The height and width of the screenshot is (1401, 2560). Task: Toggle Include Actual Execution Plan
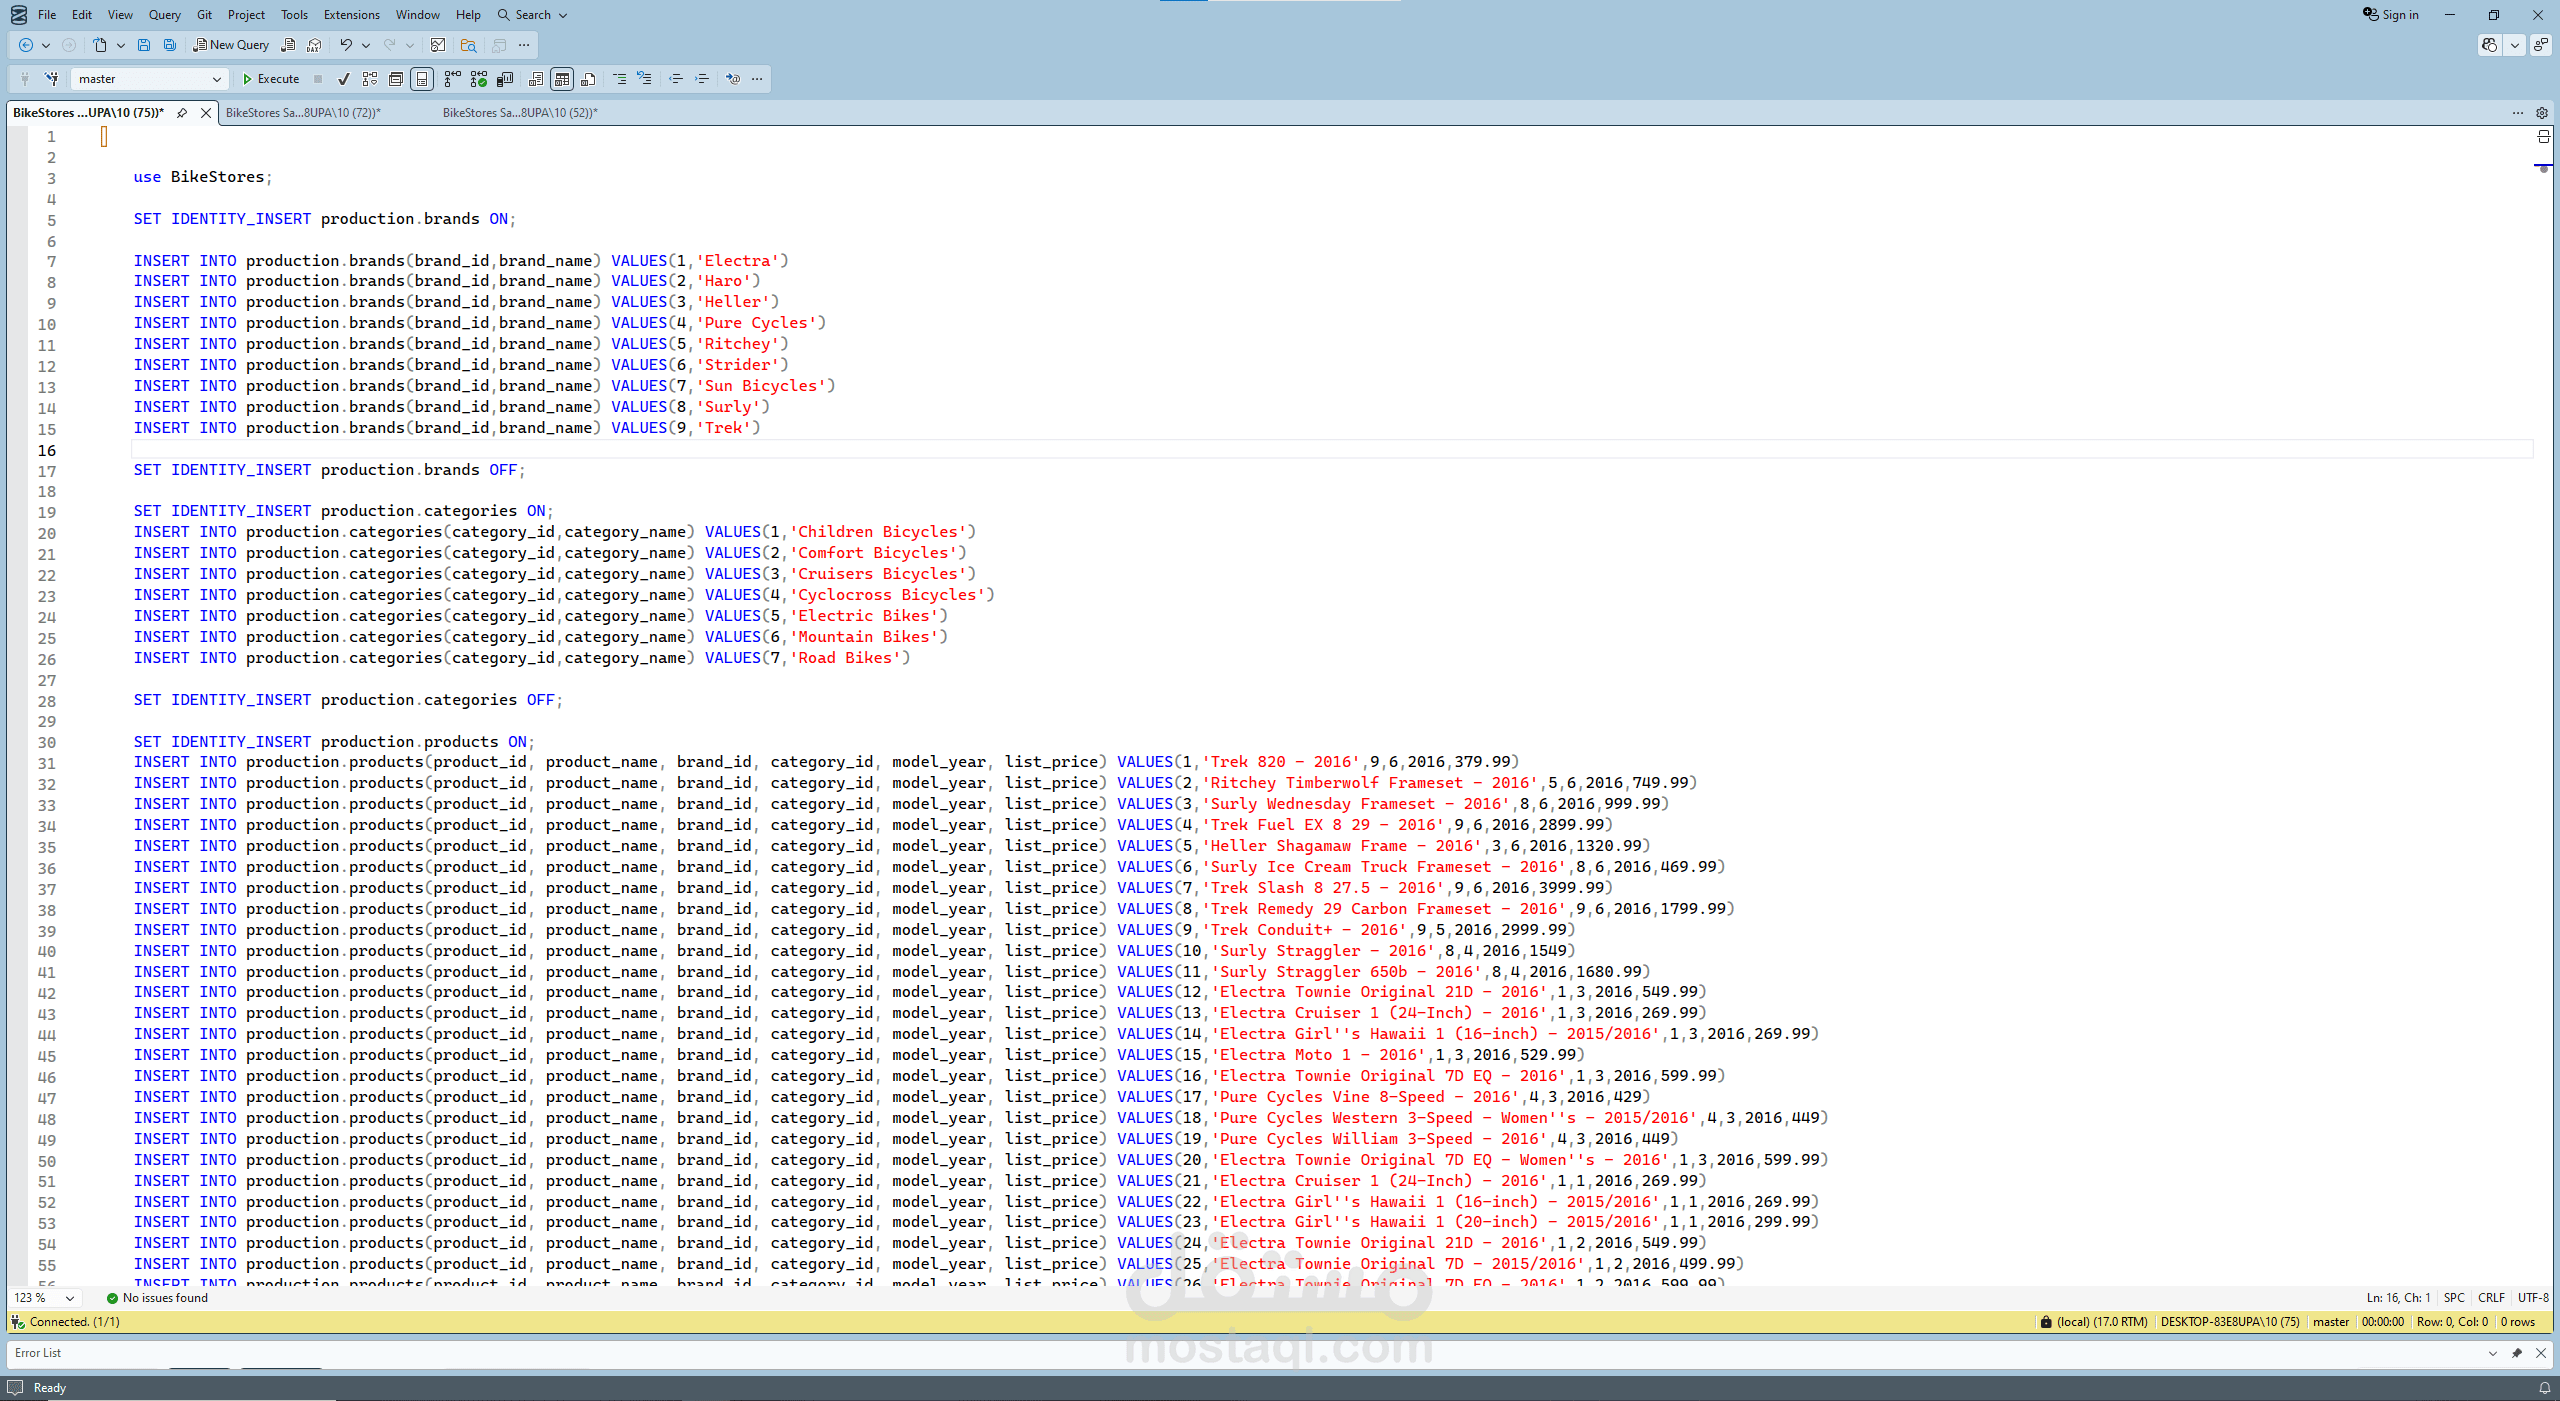tap(452, 79)
